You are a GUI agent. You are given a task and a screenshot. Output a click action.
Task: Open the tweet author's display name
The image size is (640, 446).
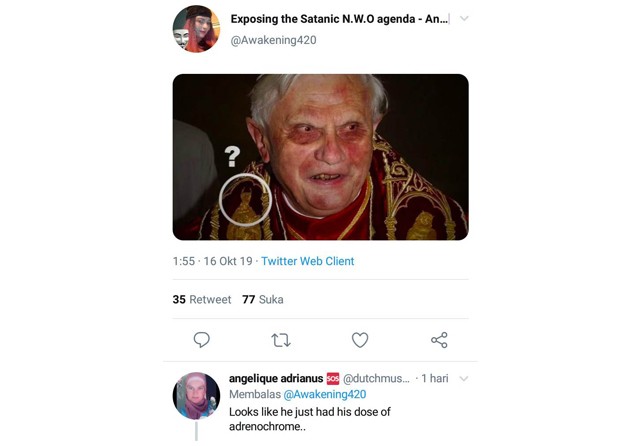pos(339,19)
